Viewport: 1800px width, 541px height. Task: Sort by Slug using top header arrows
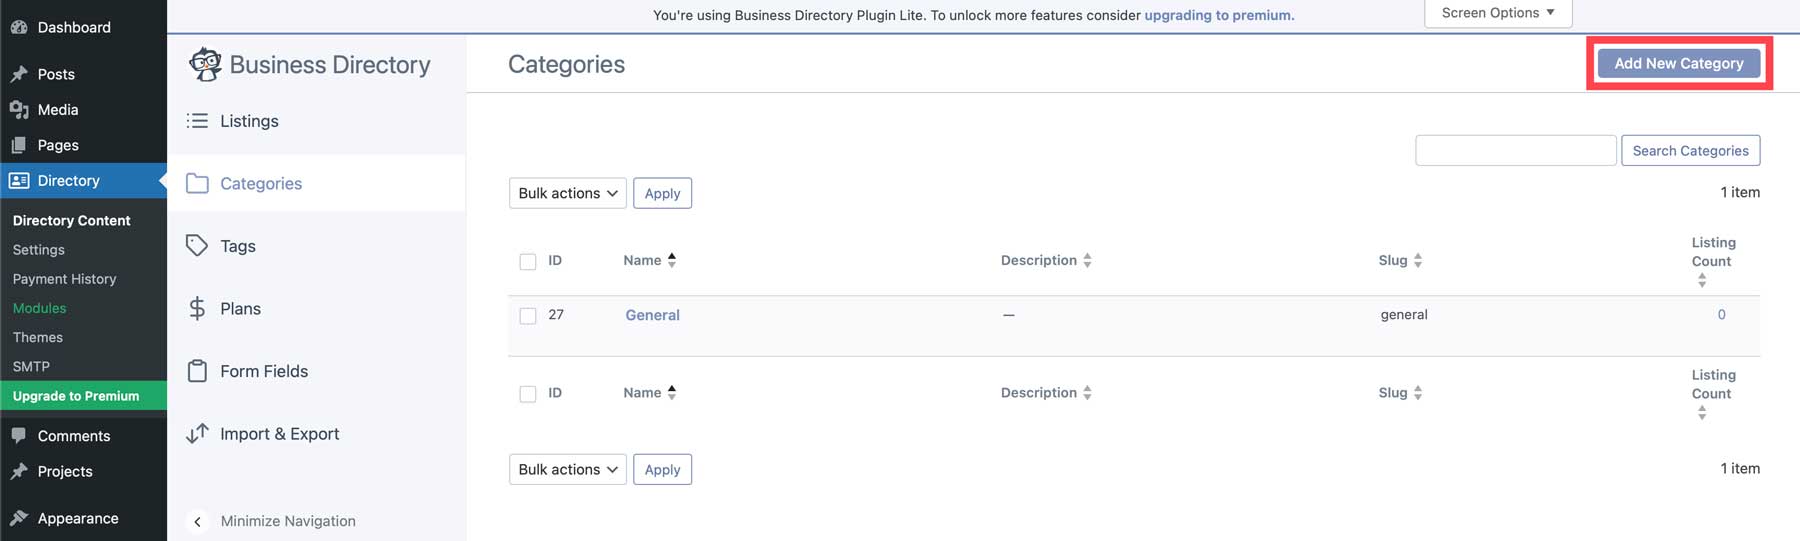tap(1418, 260)
